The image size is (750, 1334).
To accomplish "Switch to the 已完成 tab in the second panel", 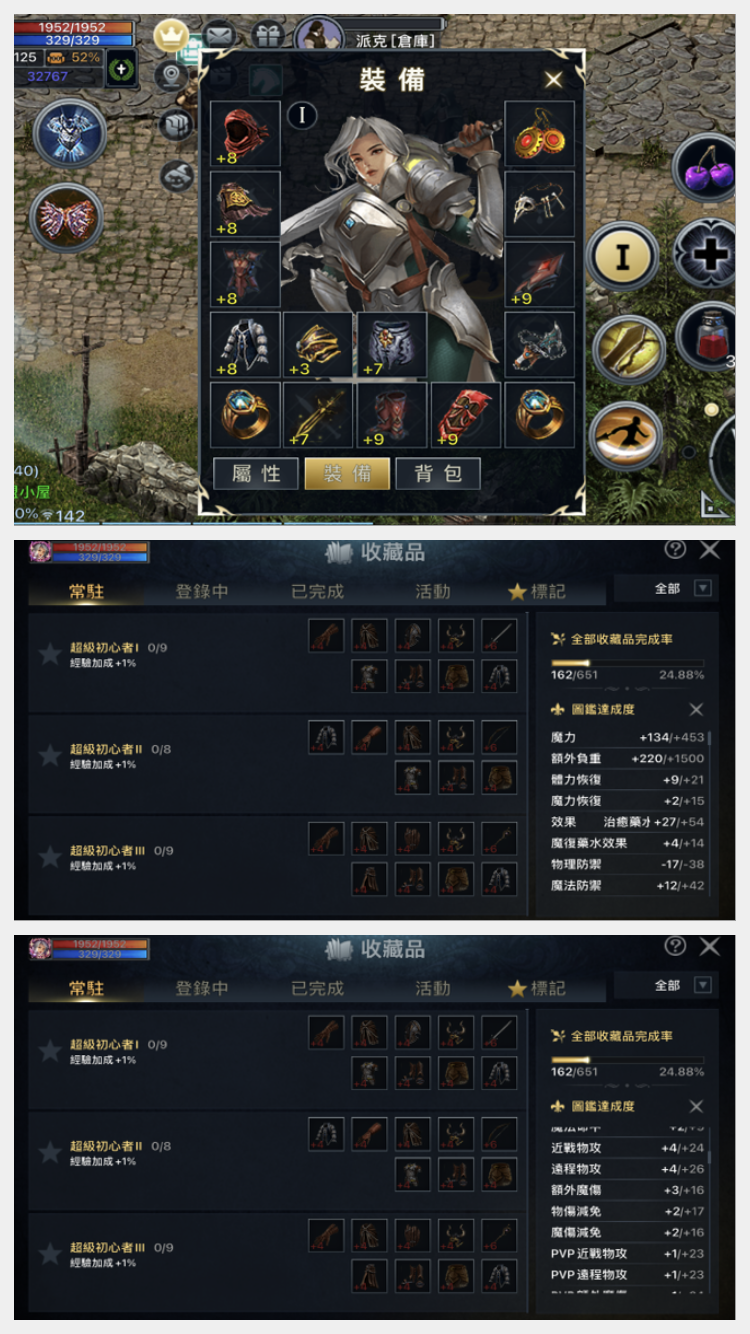I will coord(317,988).
